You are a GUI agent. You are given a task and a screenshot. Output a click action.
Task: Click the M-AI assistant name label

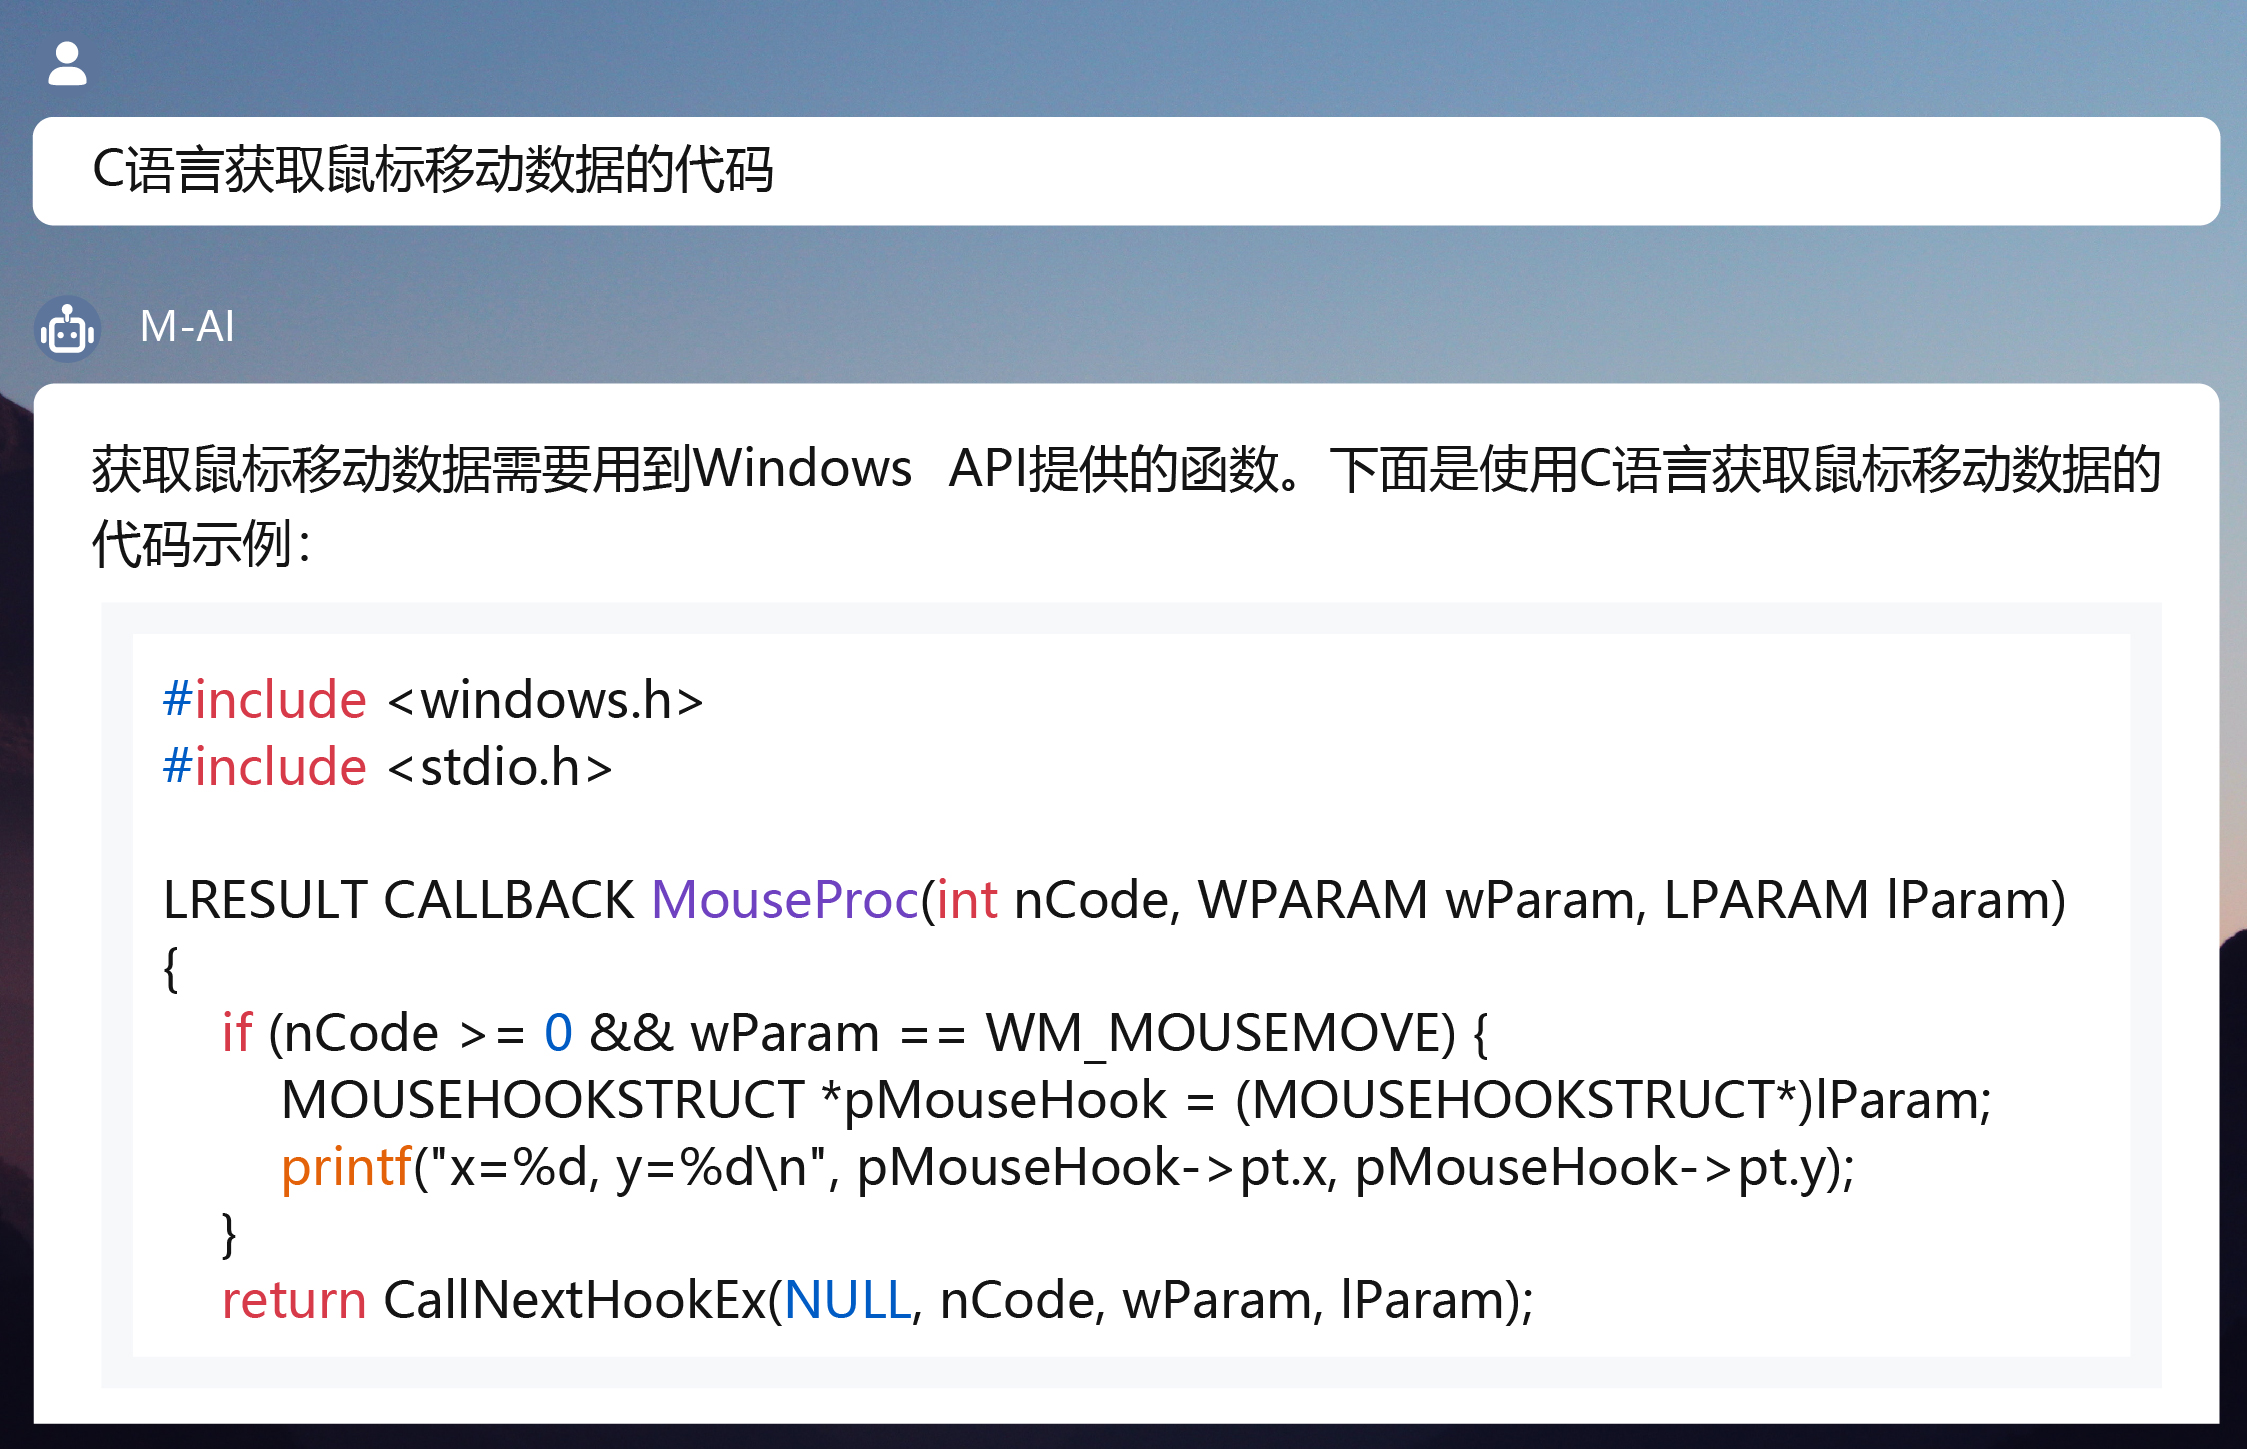pyautogui.click(x=187, y=326)
